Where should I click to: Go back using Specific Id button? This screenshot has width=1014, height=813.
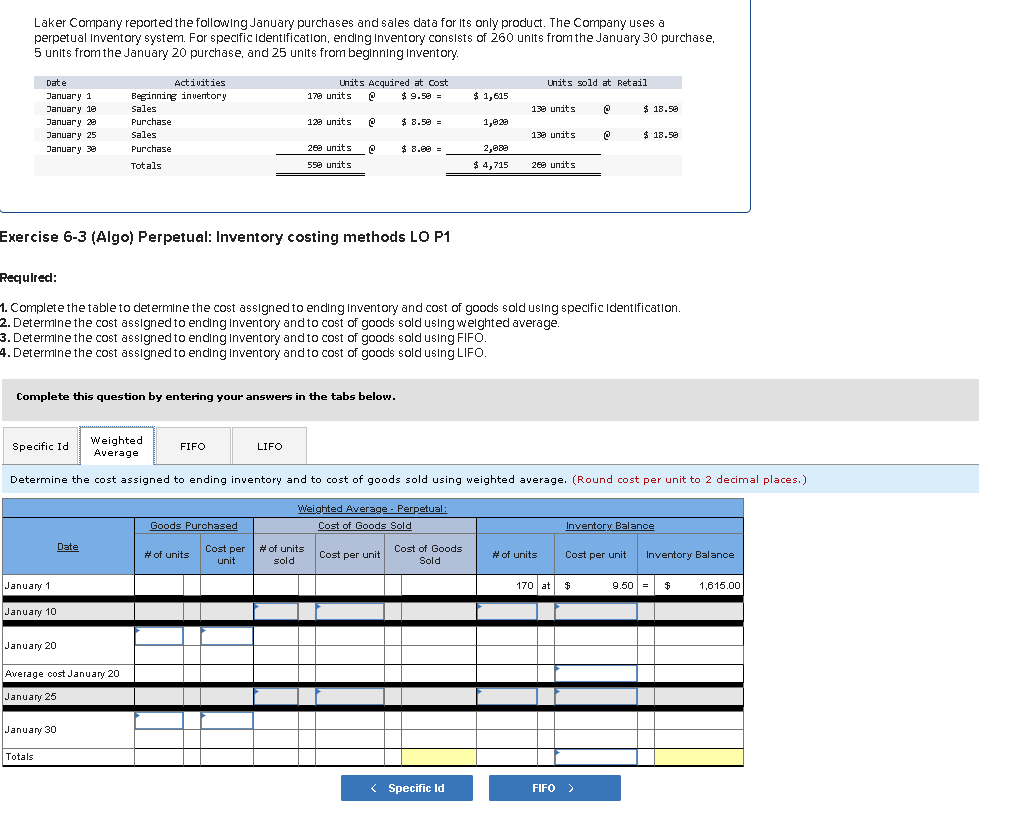(407, 788)
